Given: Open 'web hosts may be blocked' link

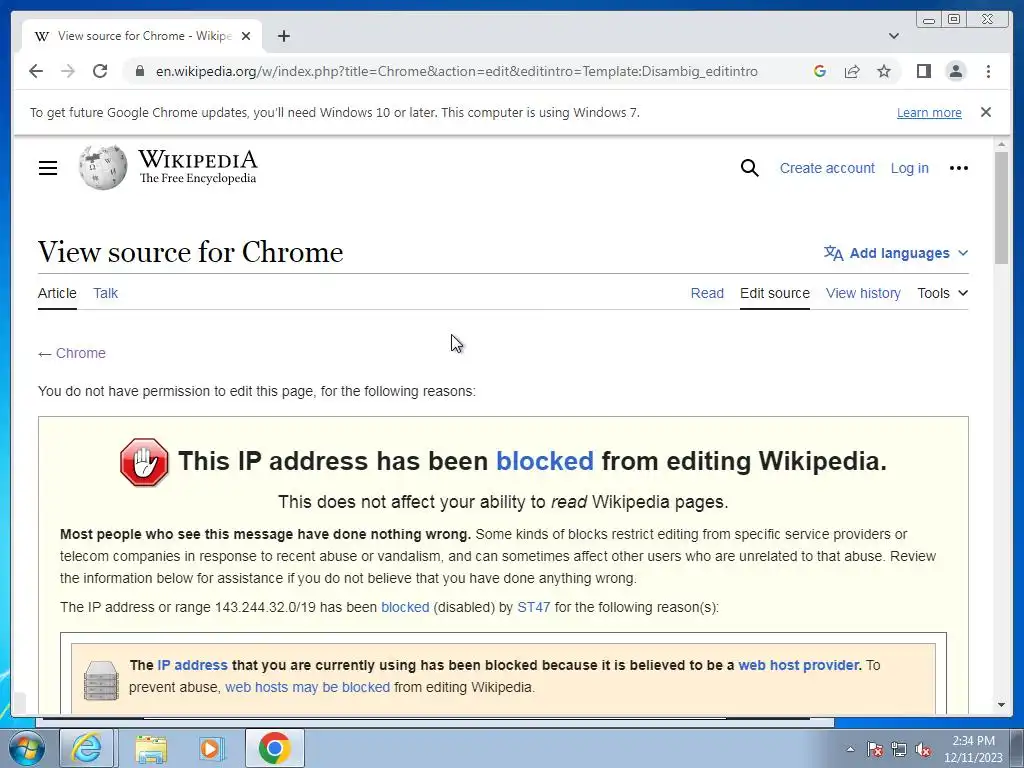Looking at the screenshot, I should 307,687.
